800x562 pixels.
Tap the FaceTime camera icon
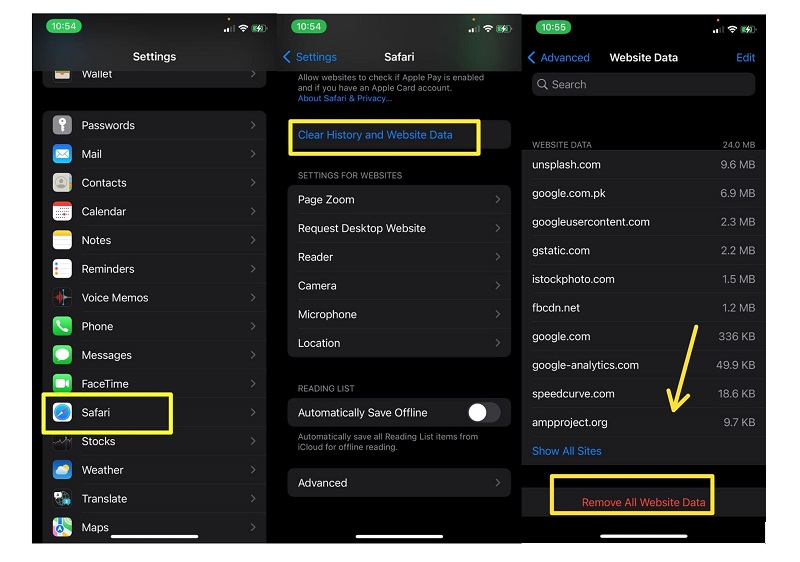coord(62,383)
